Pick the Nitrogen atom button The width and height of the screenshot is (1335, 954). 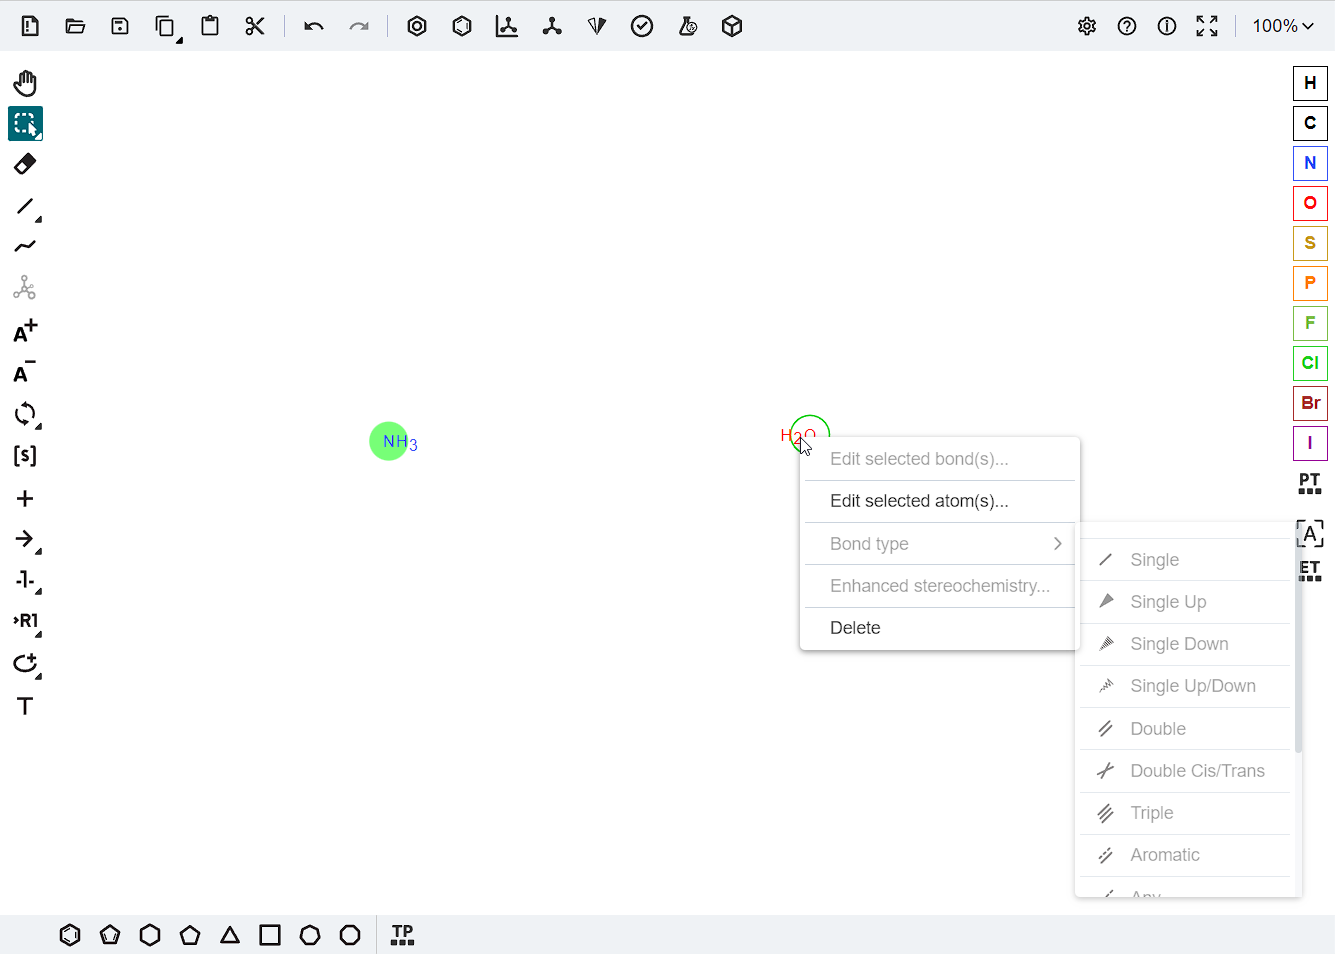(x=1310, y=163)
